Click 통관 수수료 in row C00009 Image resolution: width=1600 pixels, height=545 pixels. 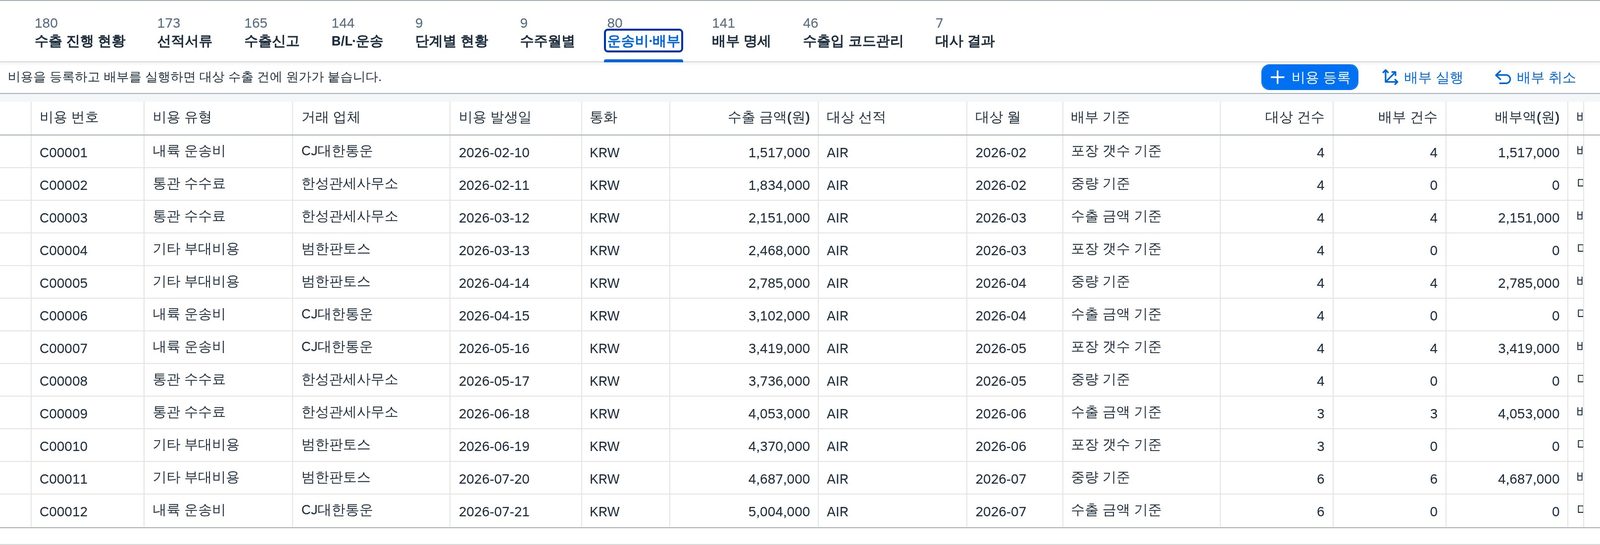click(x=189, y=412)
